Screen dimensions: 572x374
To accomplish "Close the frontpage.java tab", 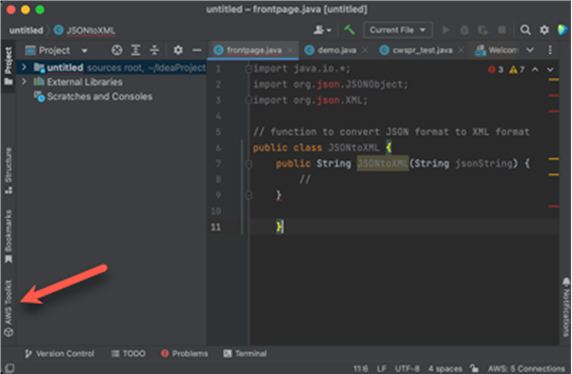I will 290,50.
